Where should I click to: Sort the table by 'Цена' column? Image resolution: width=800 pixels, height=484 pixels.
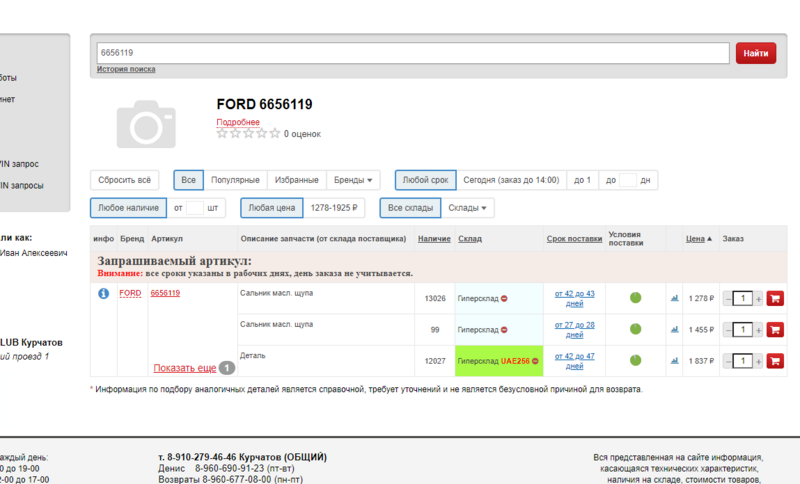pos(698,239)
